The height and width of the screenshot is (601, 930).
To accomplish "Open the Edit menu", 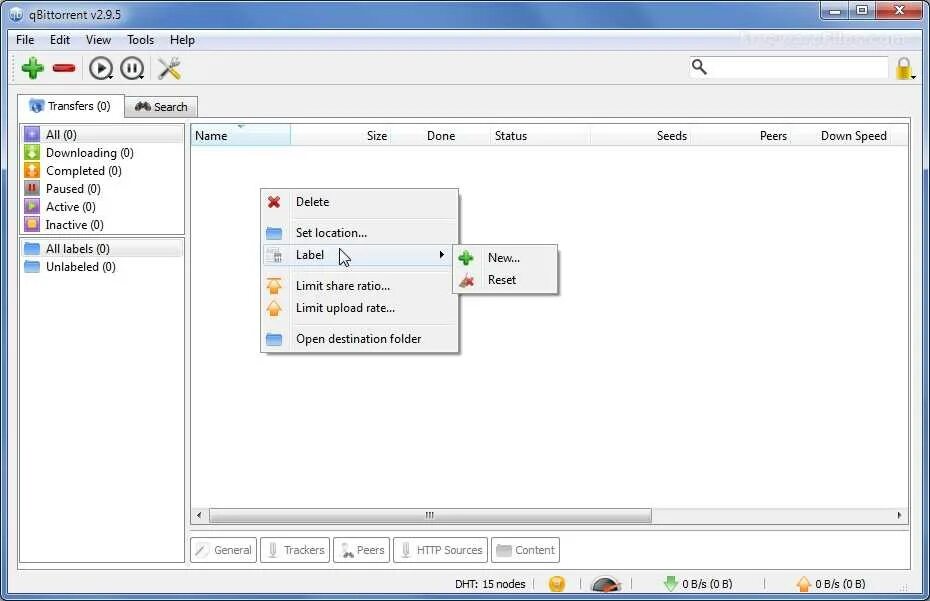I will [60, 40].
